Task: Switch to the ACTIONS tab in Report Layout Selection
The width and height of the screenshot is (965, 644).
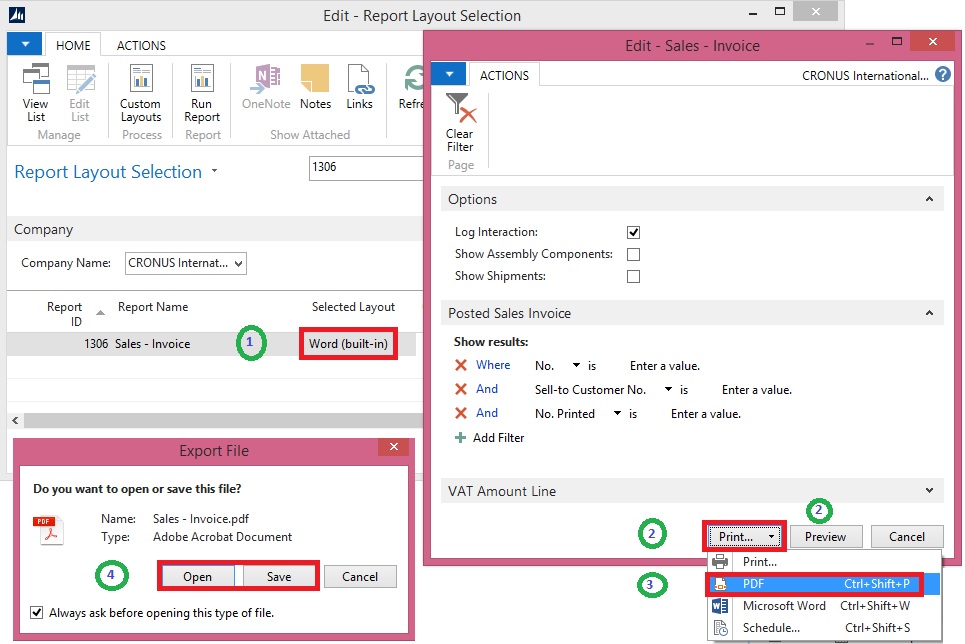Action: coord(141,45)
